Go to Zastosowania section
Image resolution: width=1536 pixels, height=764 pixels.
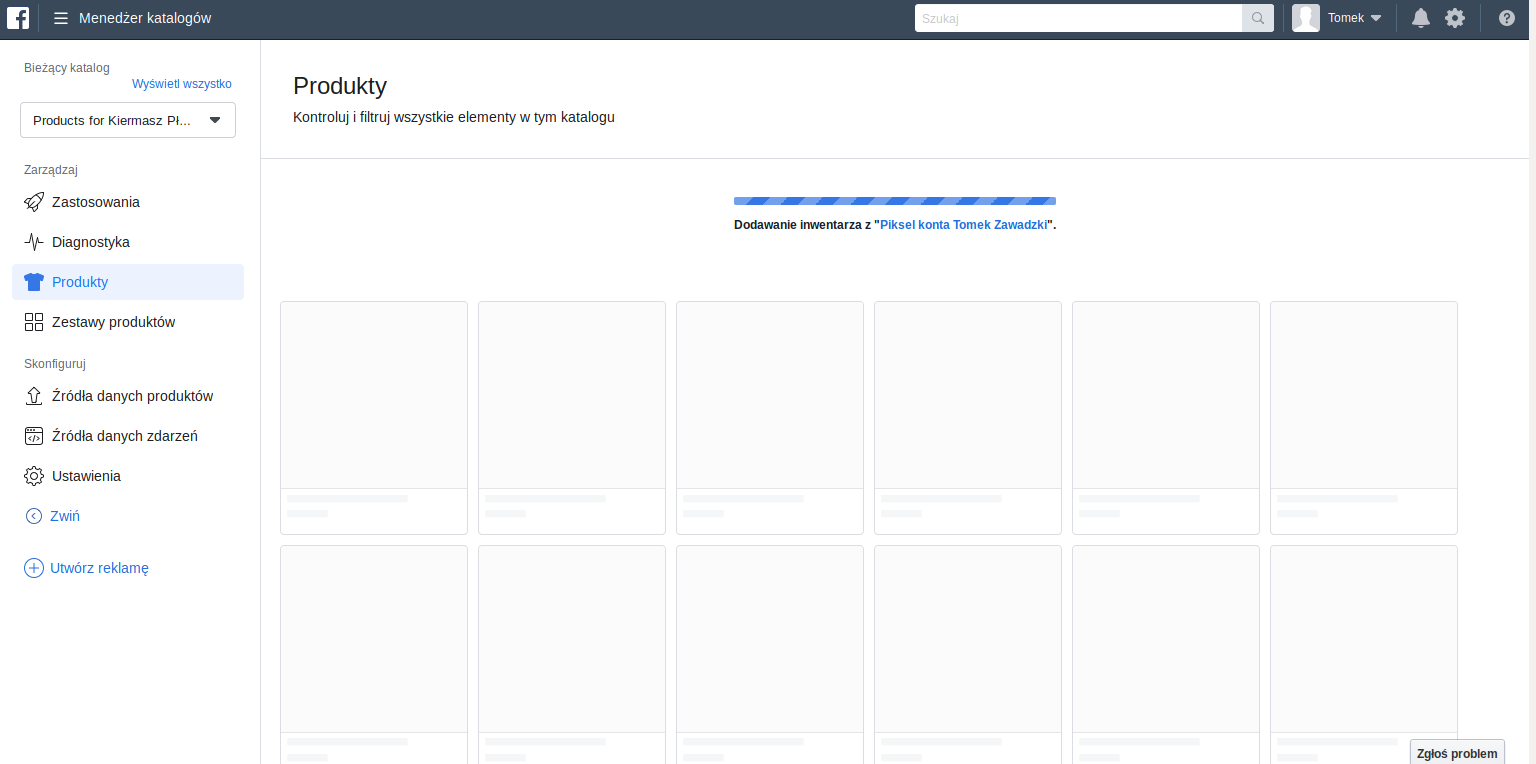[x=128, y=202]
